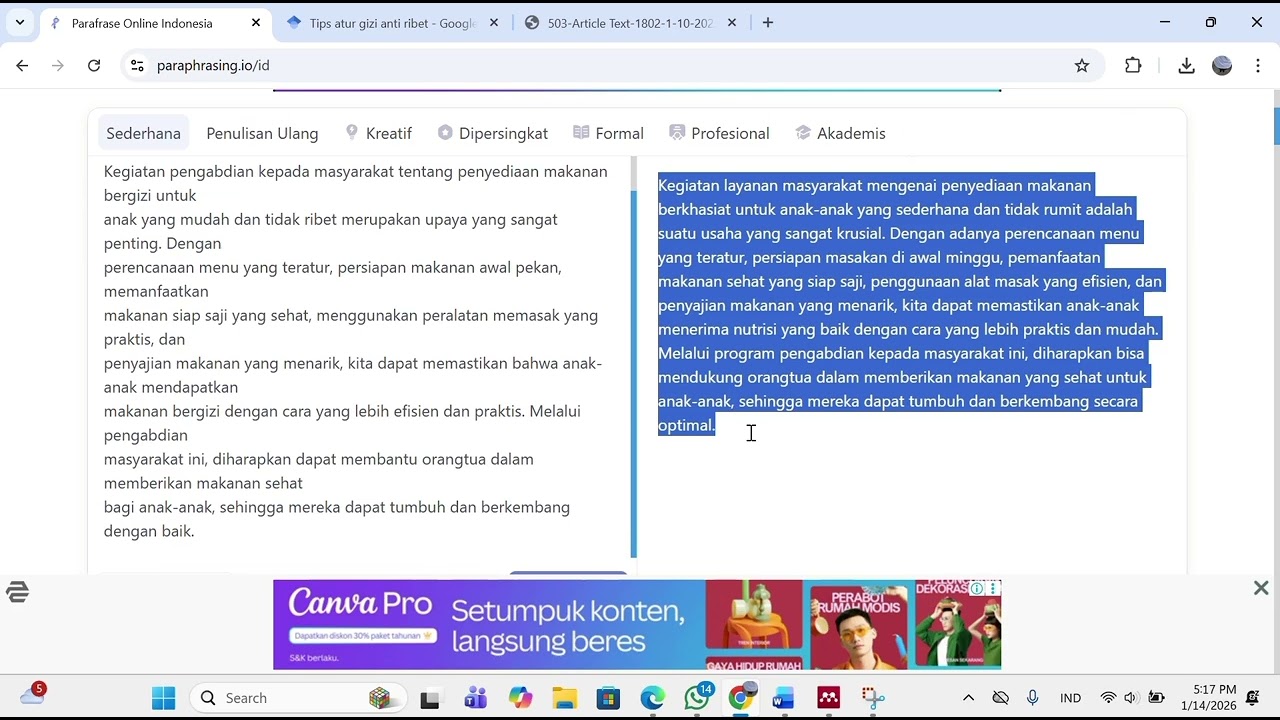Show hidden system tray icons

[968, 698]
